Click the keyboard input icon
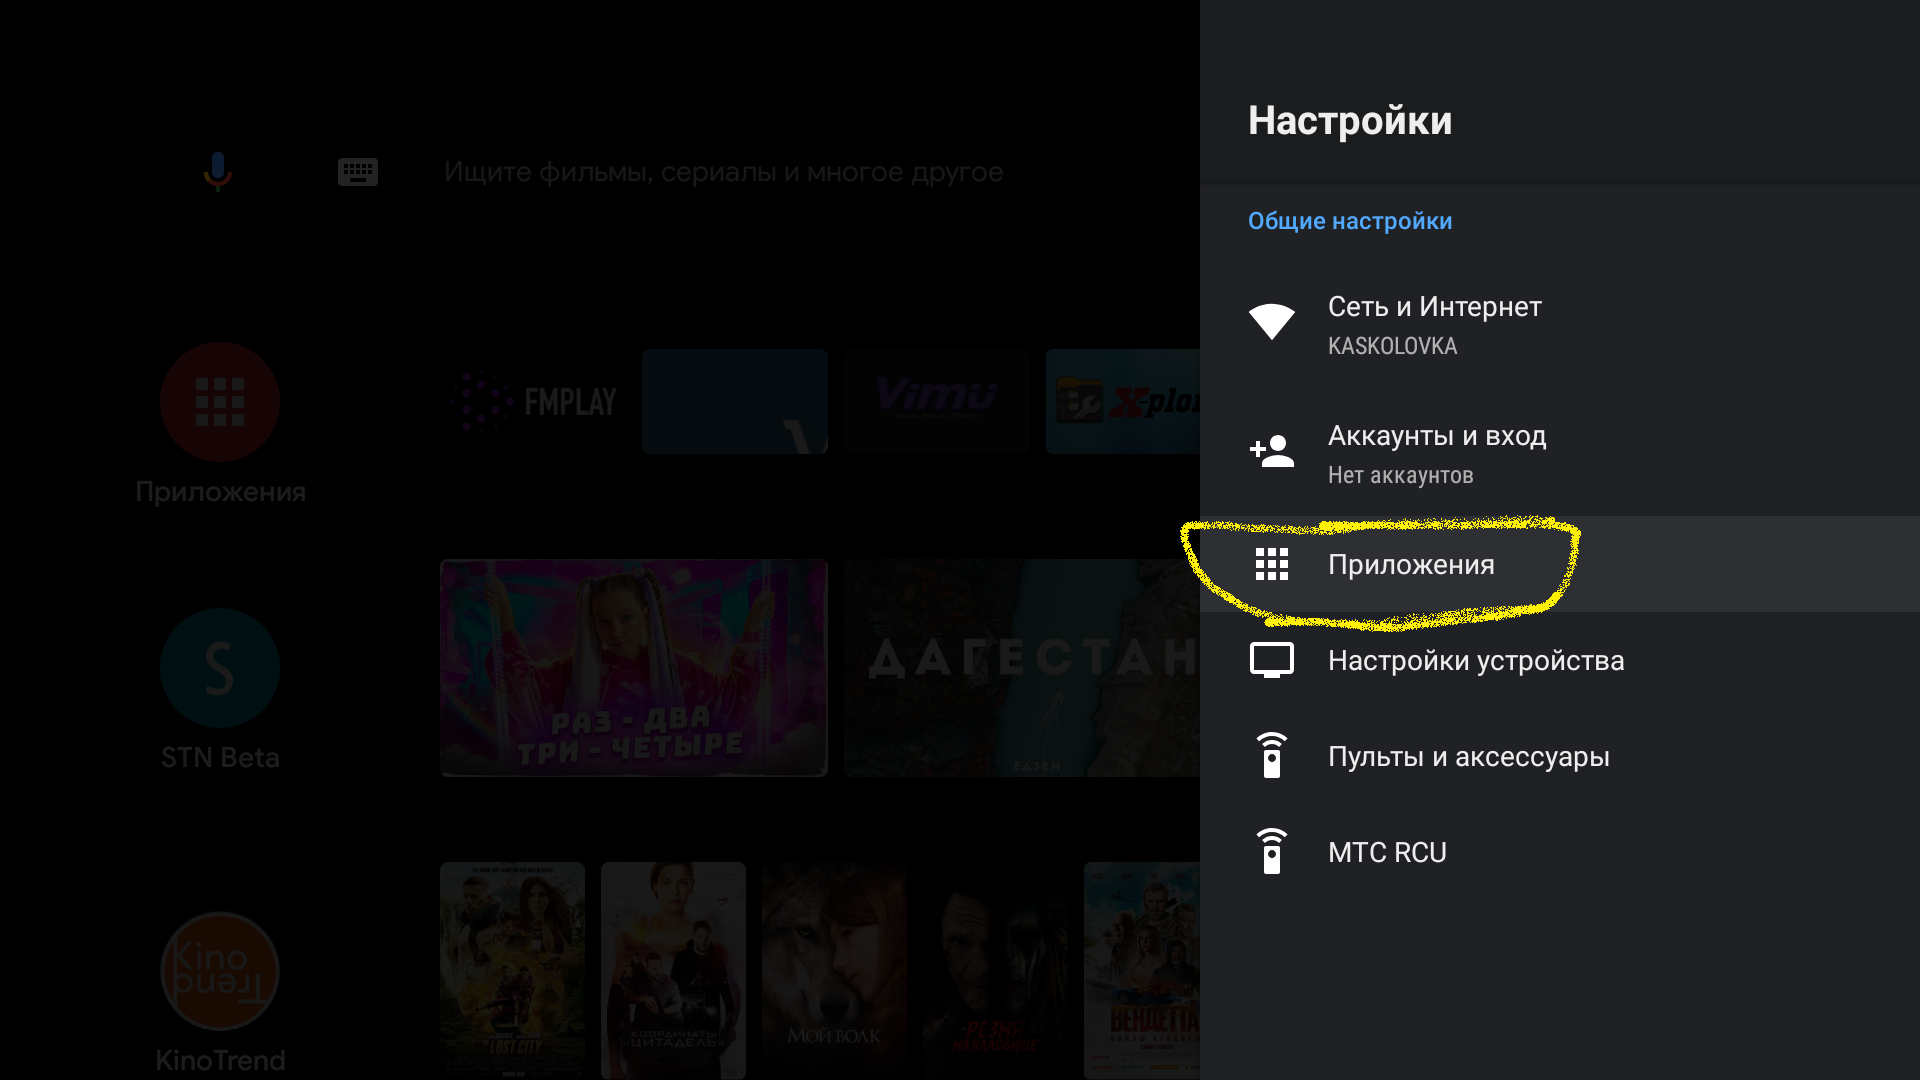This screenshot has height=1080, width=1920. coord(357,172)
